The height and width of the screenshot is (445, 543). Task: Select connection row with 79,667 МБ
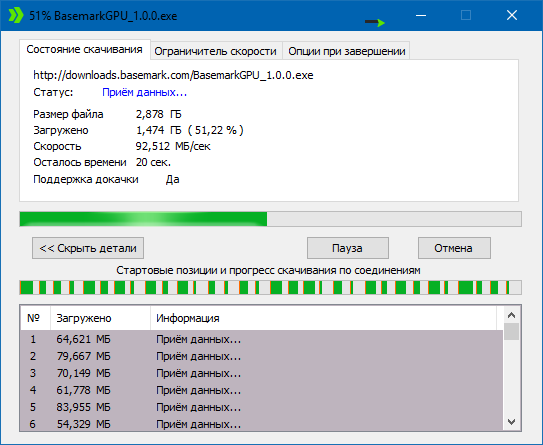[261, 356]
